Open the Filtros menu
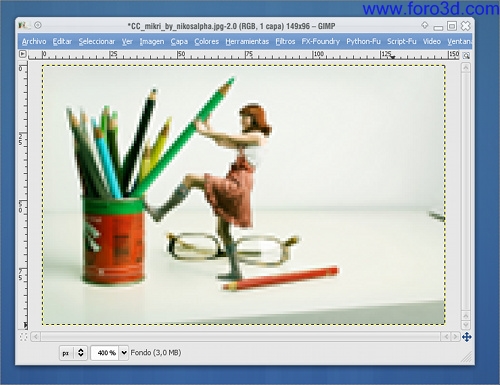This screenshot has height=385, width=500. click(x=285, y=41)
